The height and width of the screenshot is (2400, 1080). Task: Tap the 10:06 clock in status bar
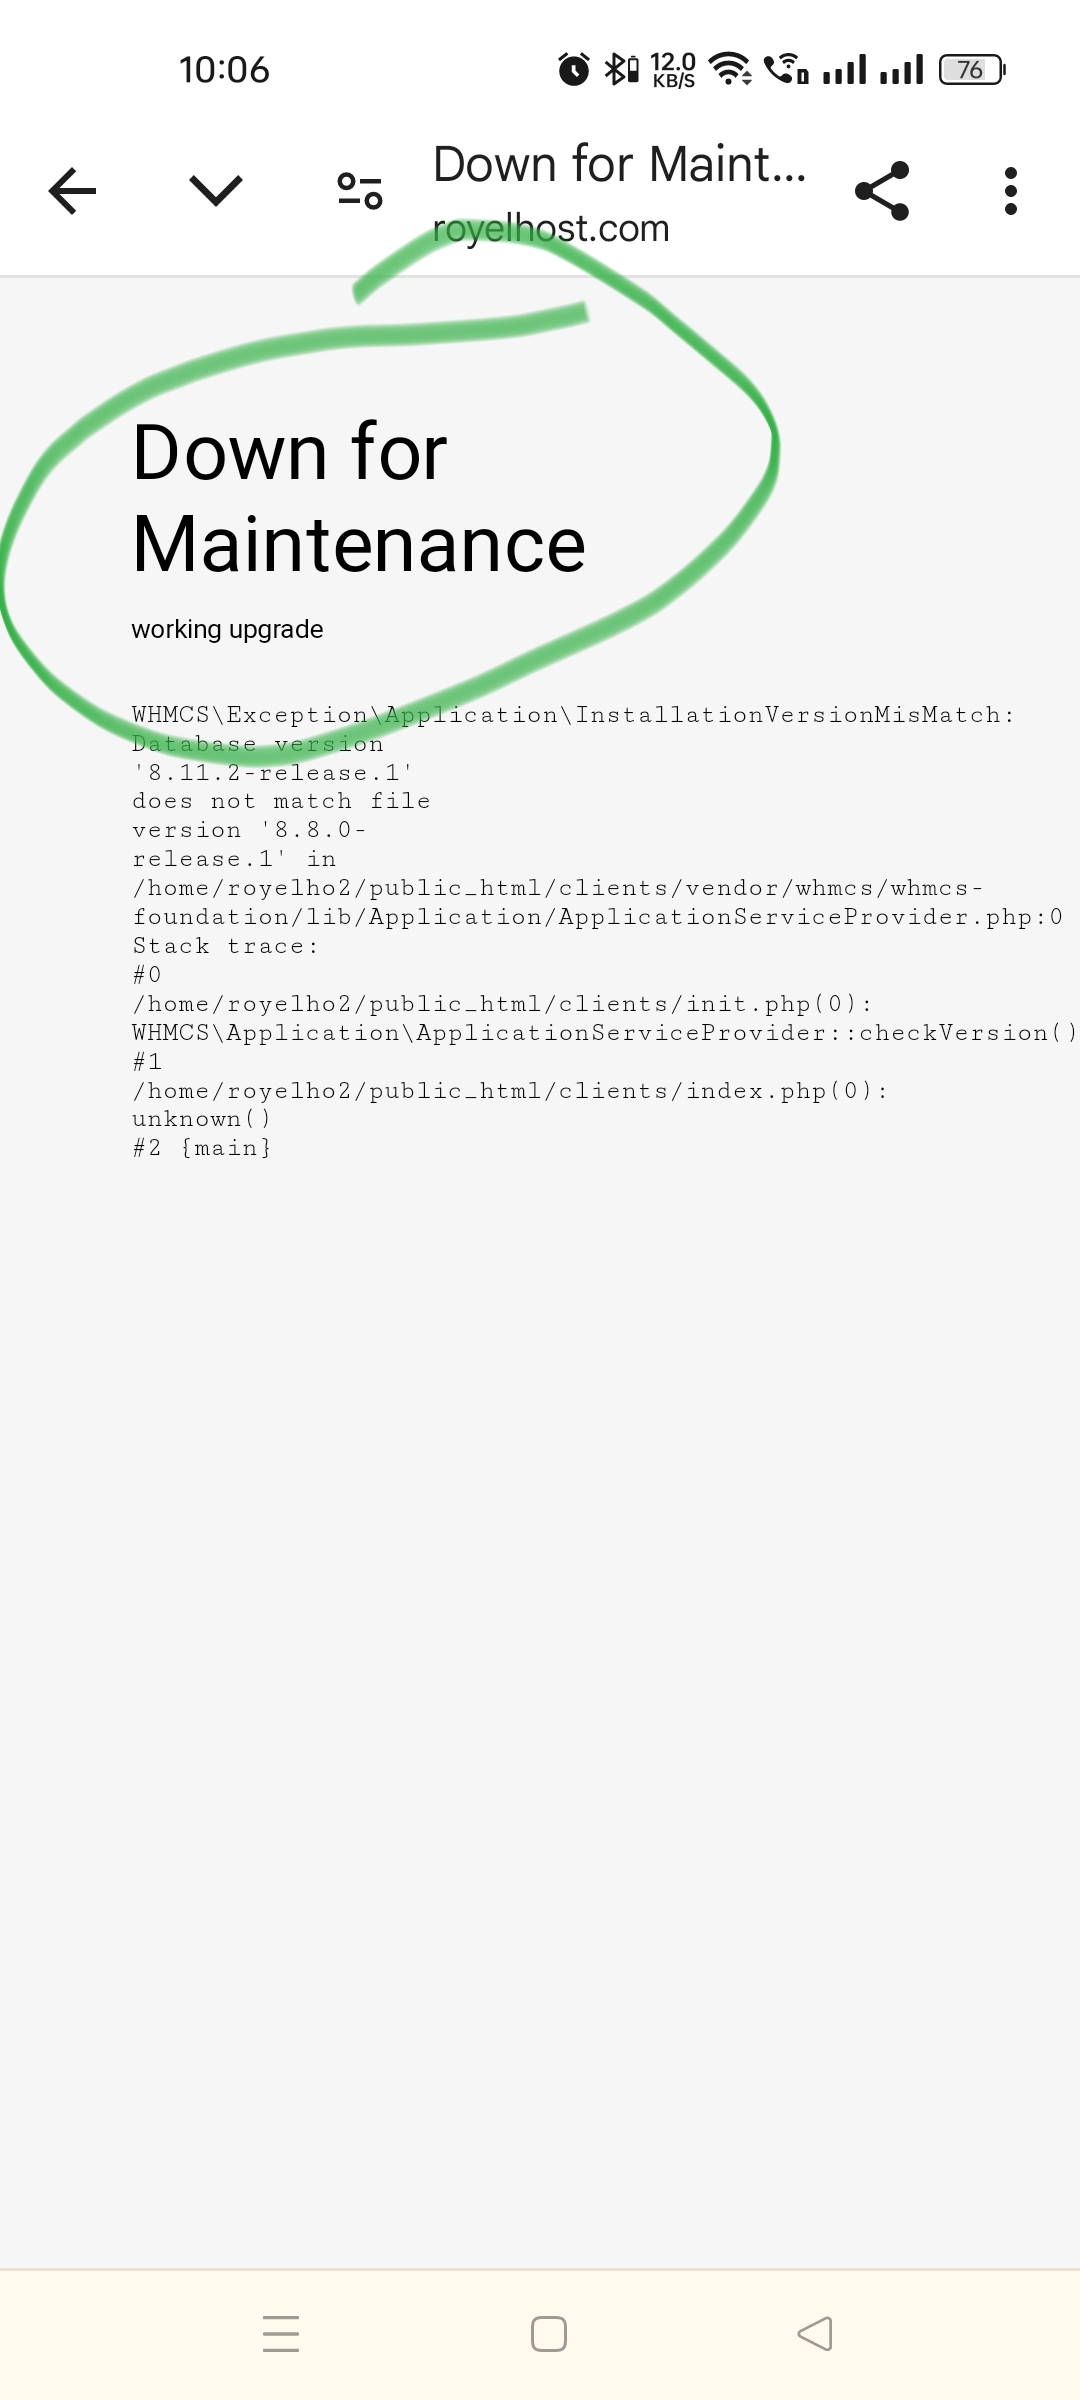tap(224, 69)
